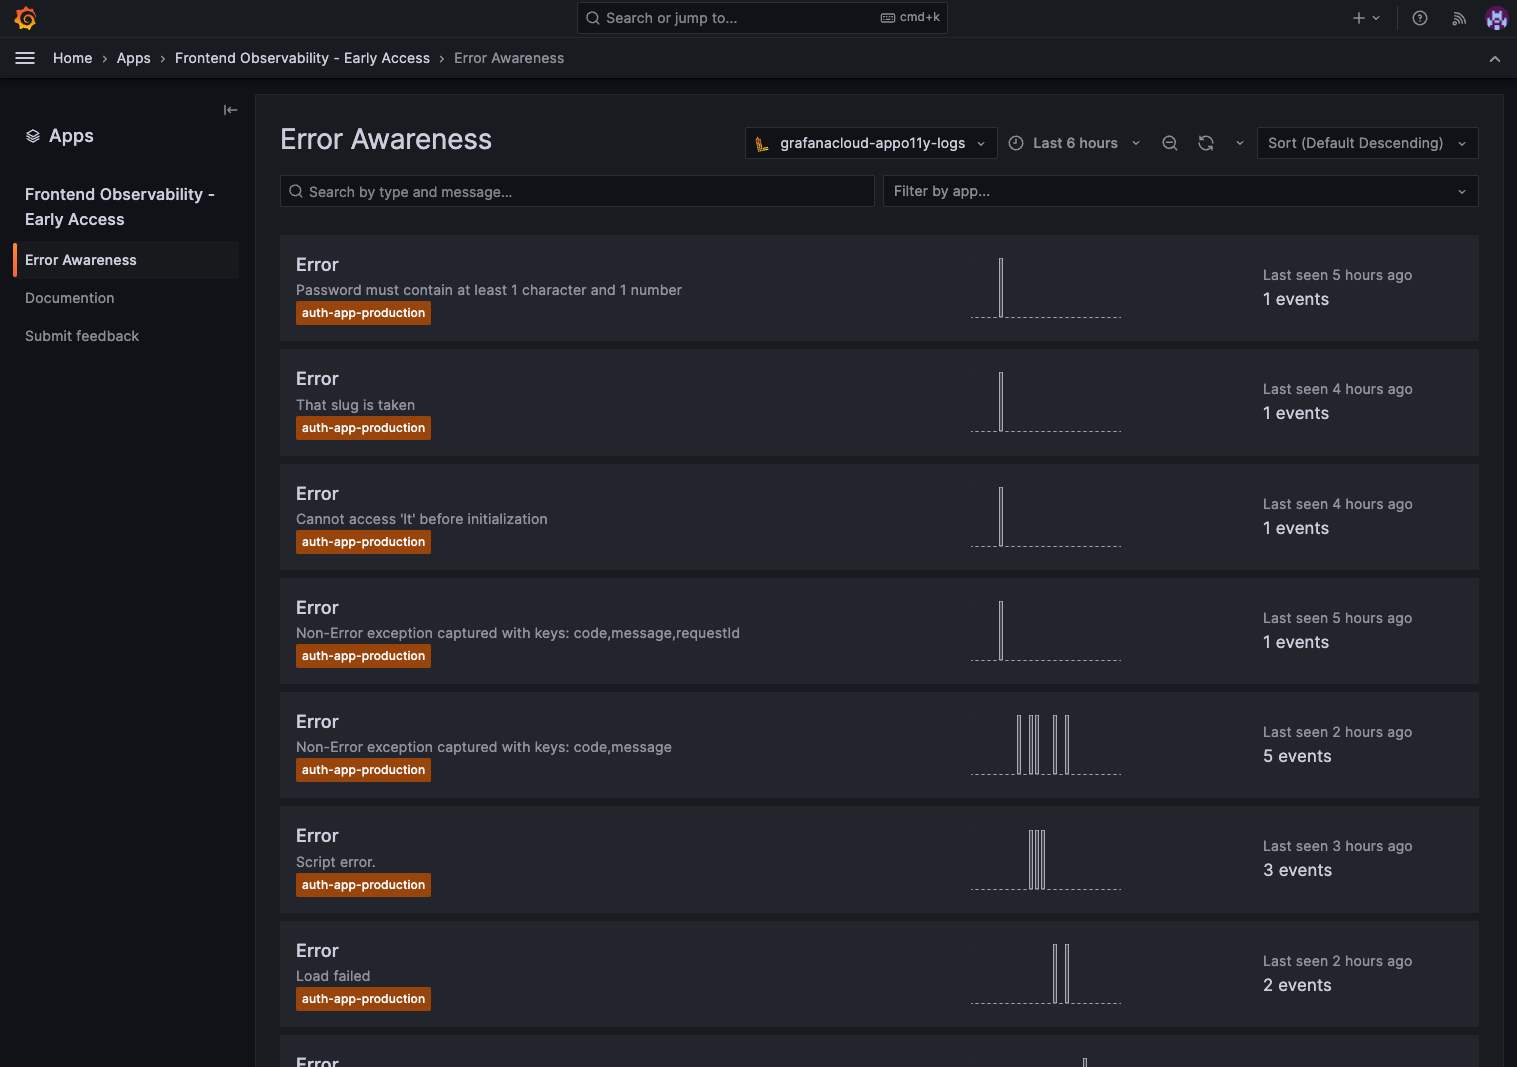
Task: Open the Filter by app dropdown
Action: point(1180,191)
